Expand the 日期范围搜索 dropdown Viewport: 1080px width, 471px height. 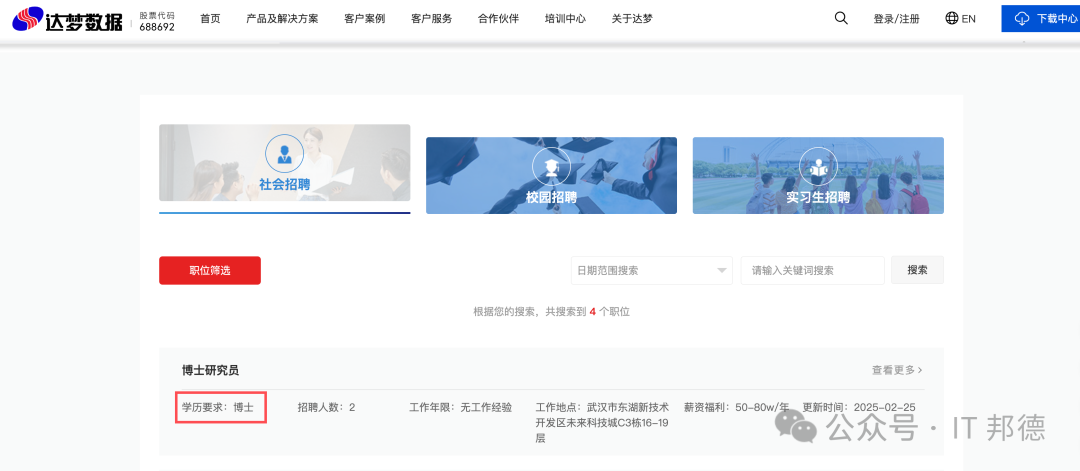[x=652, y=271]
